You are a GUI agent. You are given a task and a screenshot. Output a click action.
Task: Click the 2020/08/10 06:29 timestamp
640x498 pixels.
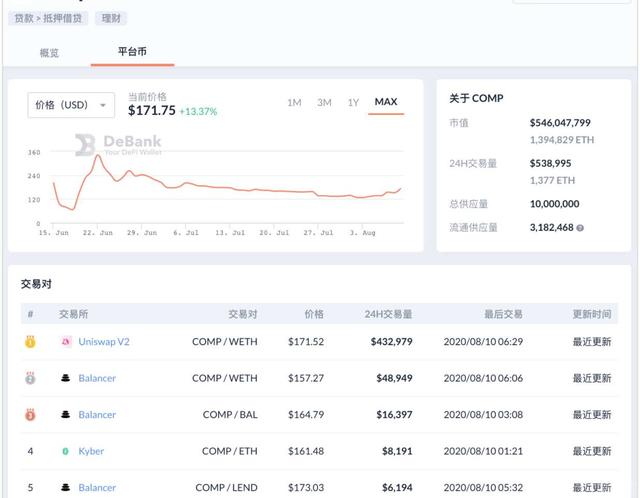click(483, 342)
